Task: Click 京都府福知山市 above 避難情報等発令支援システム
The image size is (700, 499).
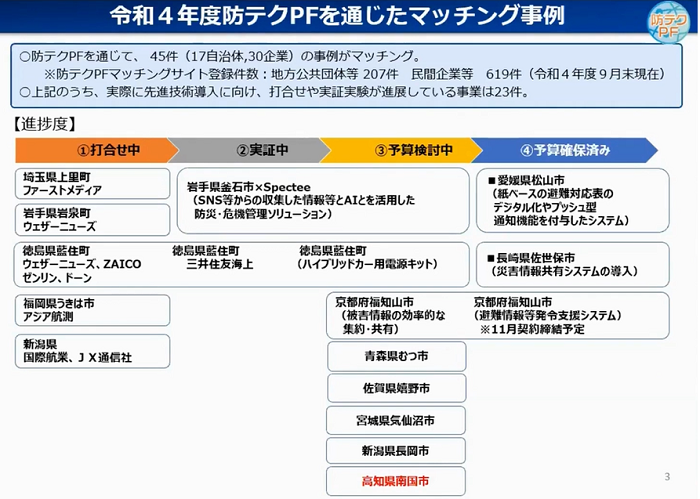Action: tap(512, 302)
